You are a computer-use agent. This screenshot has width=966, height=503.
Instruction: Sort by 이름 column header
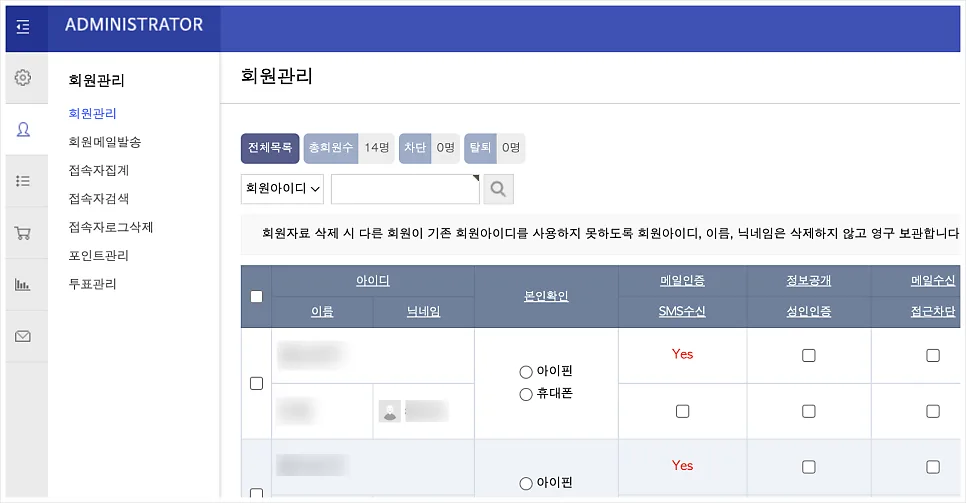[322, 311]
